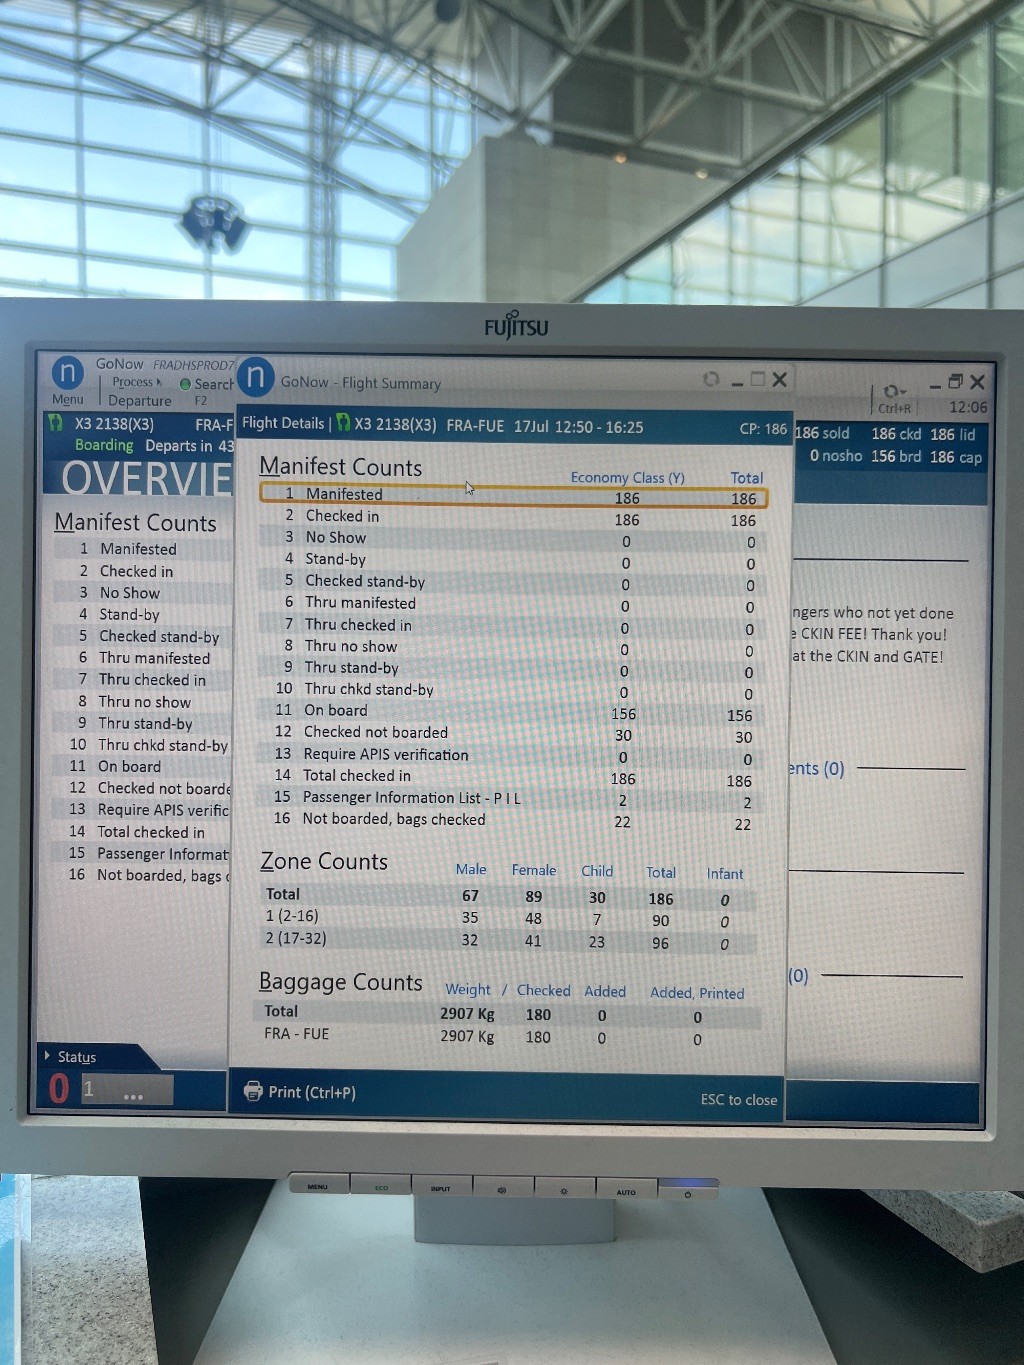The image size is (1024, 1365).
Task: Select Checked not boarded row in the dialog
Action: 513,733
